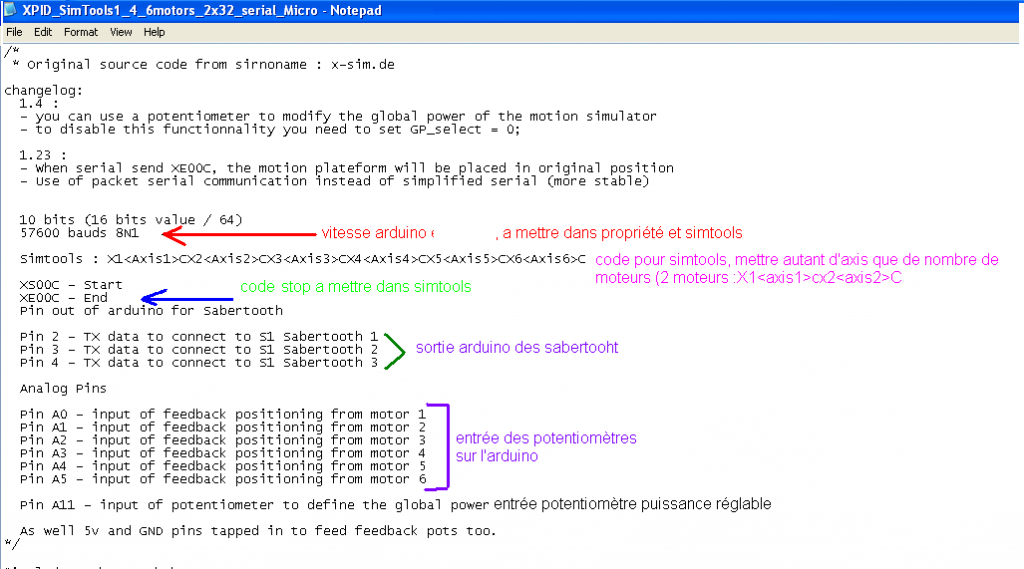Click the blue arrow next to XE00C End
Screen dimensions: 1024x569
click(187, 298)
